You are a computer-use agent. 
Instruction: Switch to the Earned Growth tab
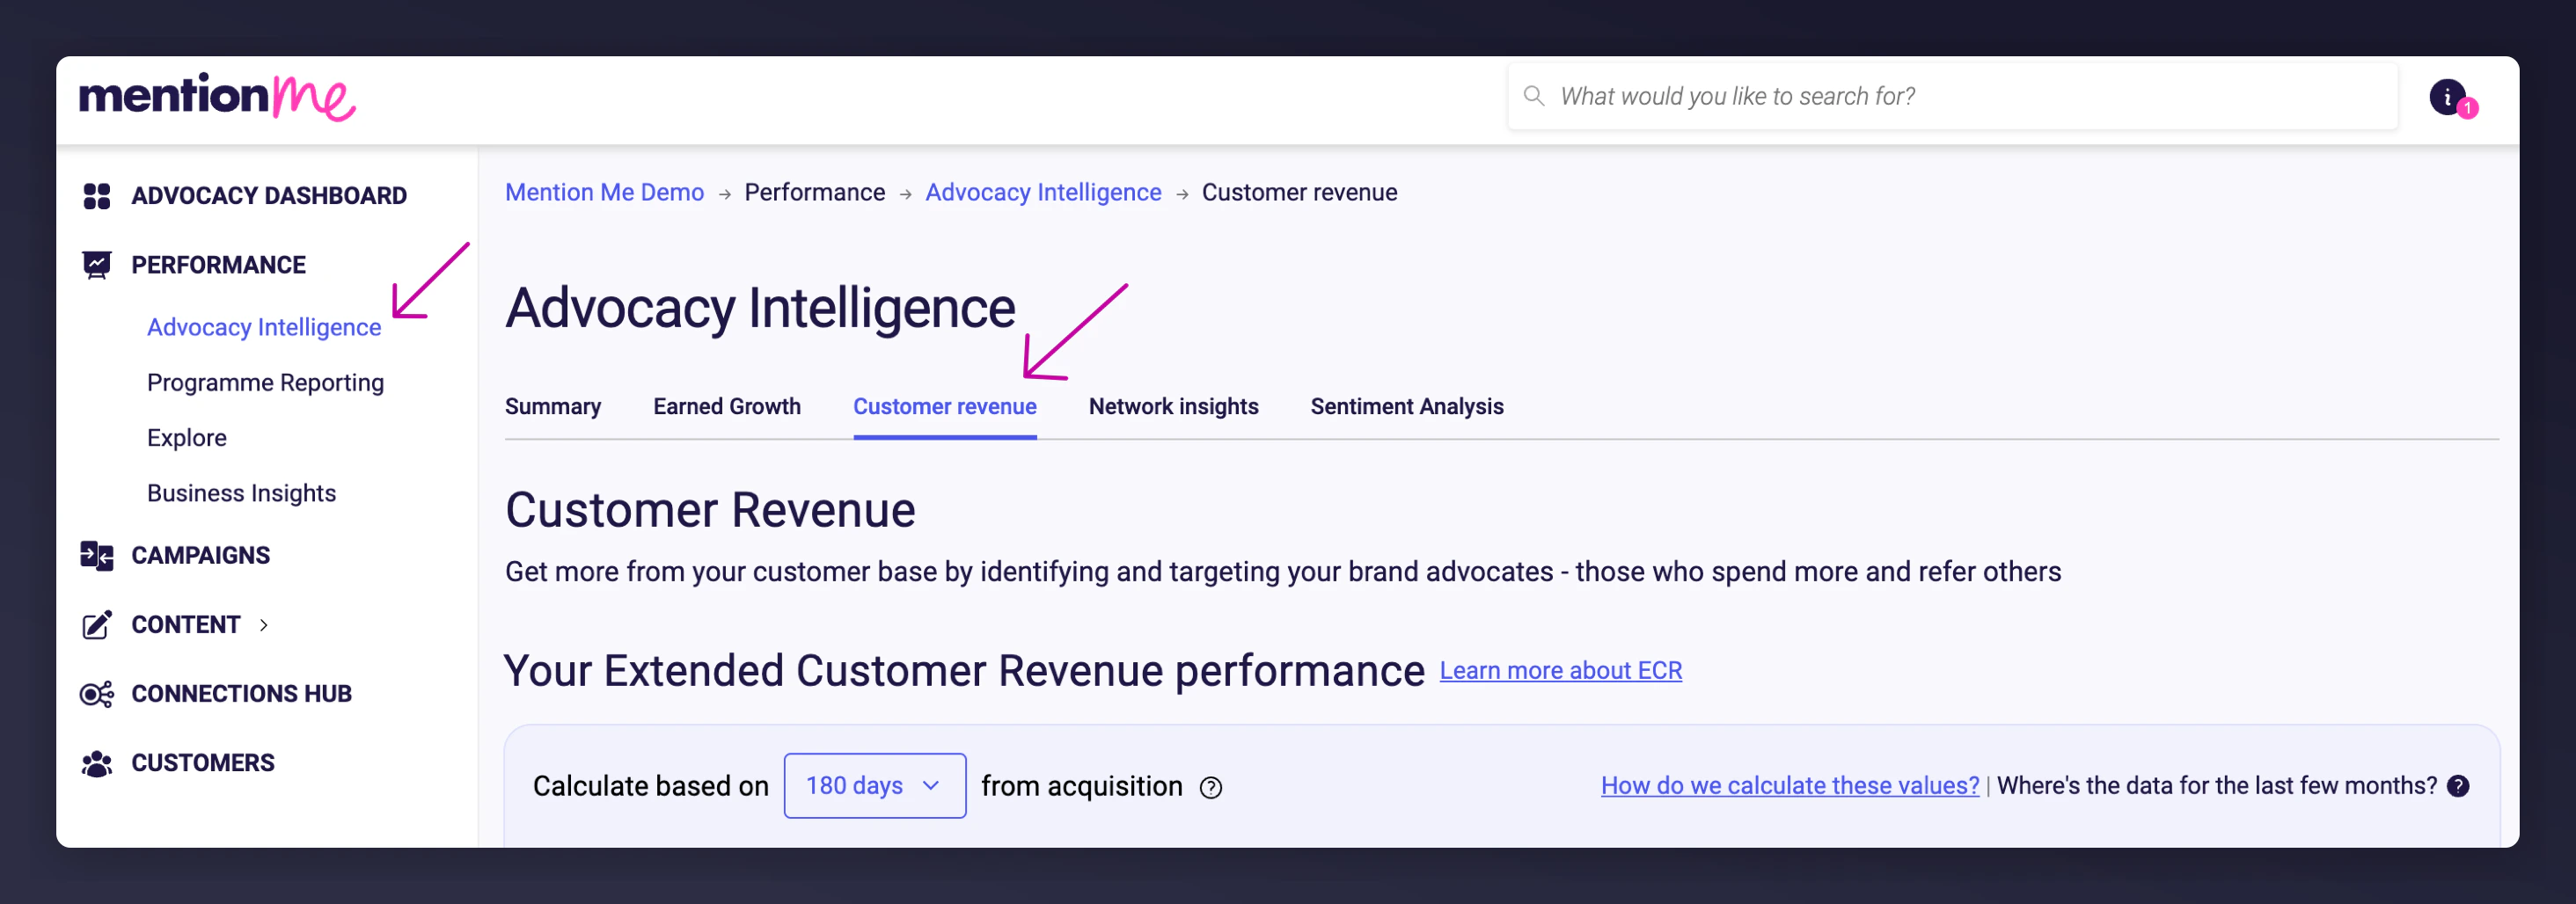(727, 407)
